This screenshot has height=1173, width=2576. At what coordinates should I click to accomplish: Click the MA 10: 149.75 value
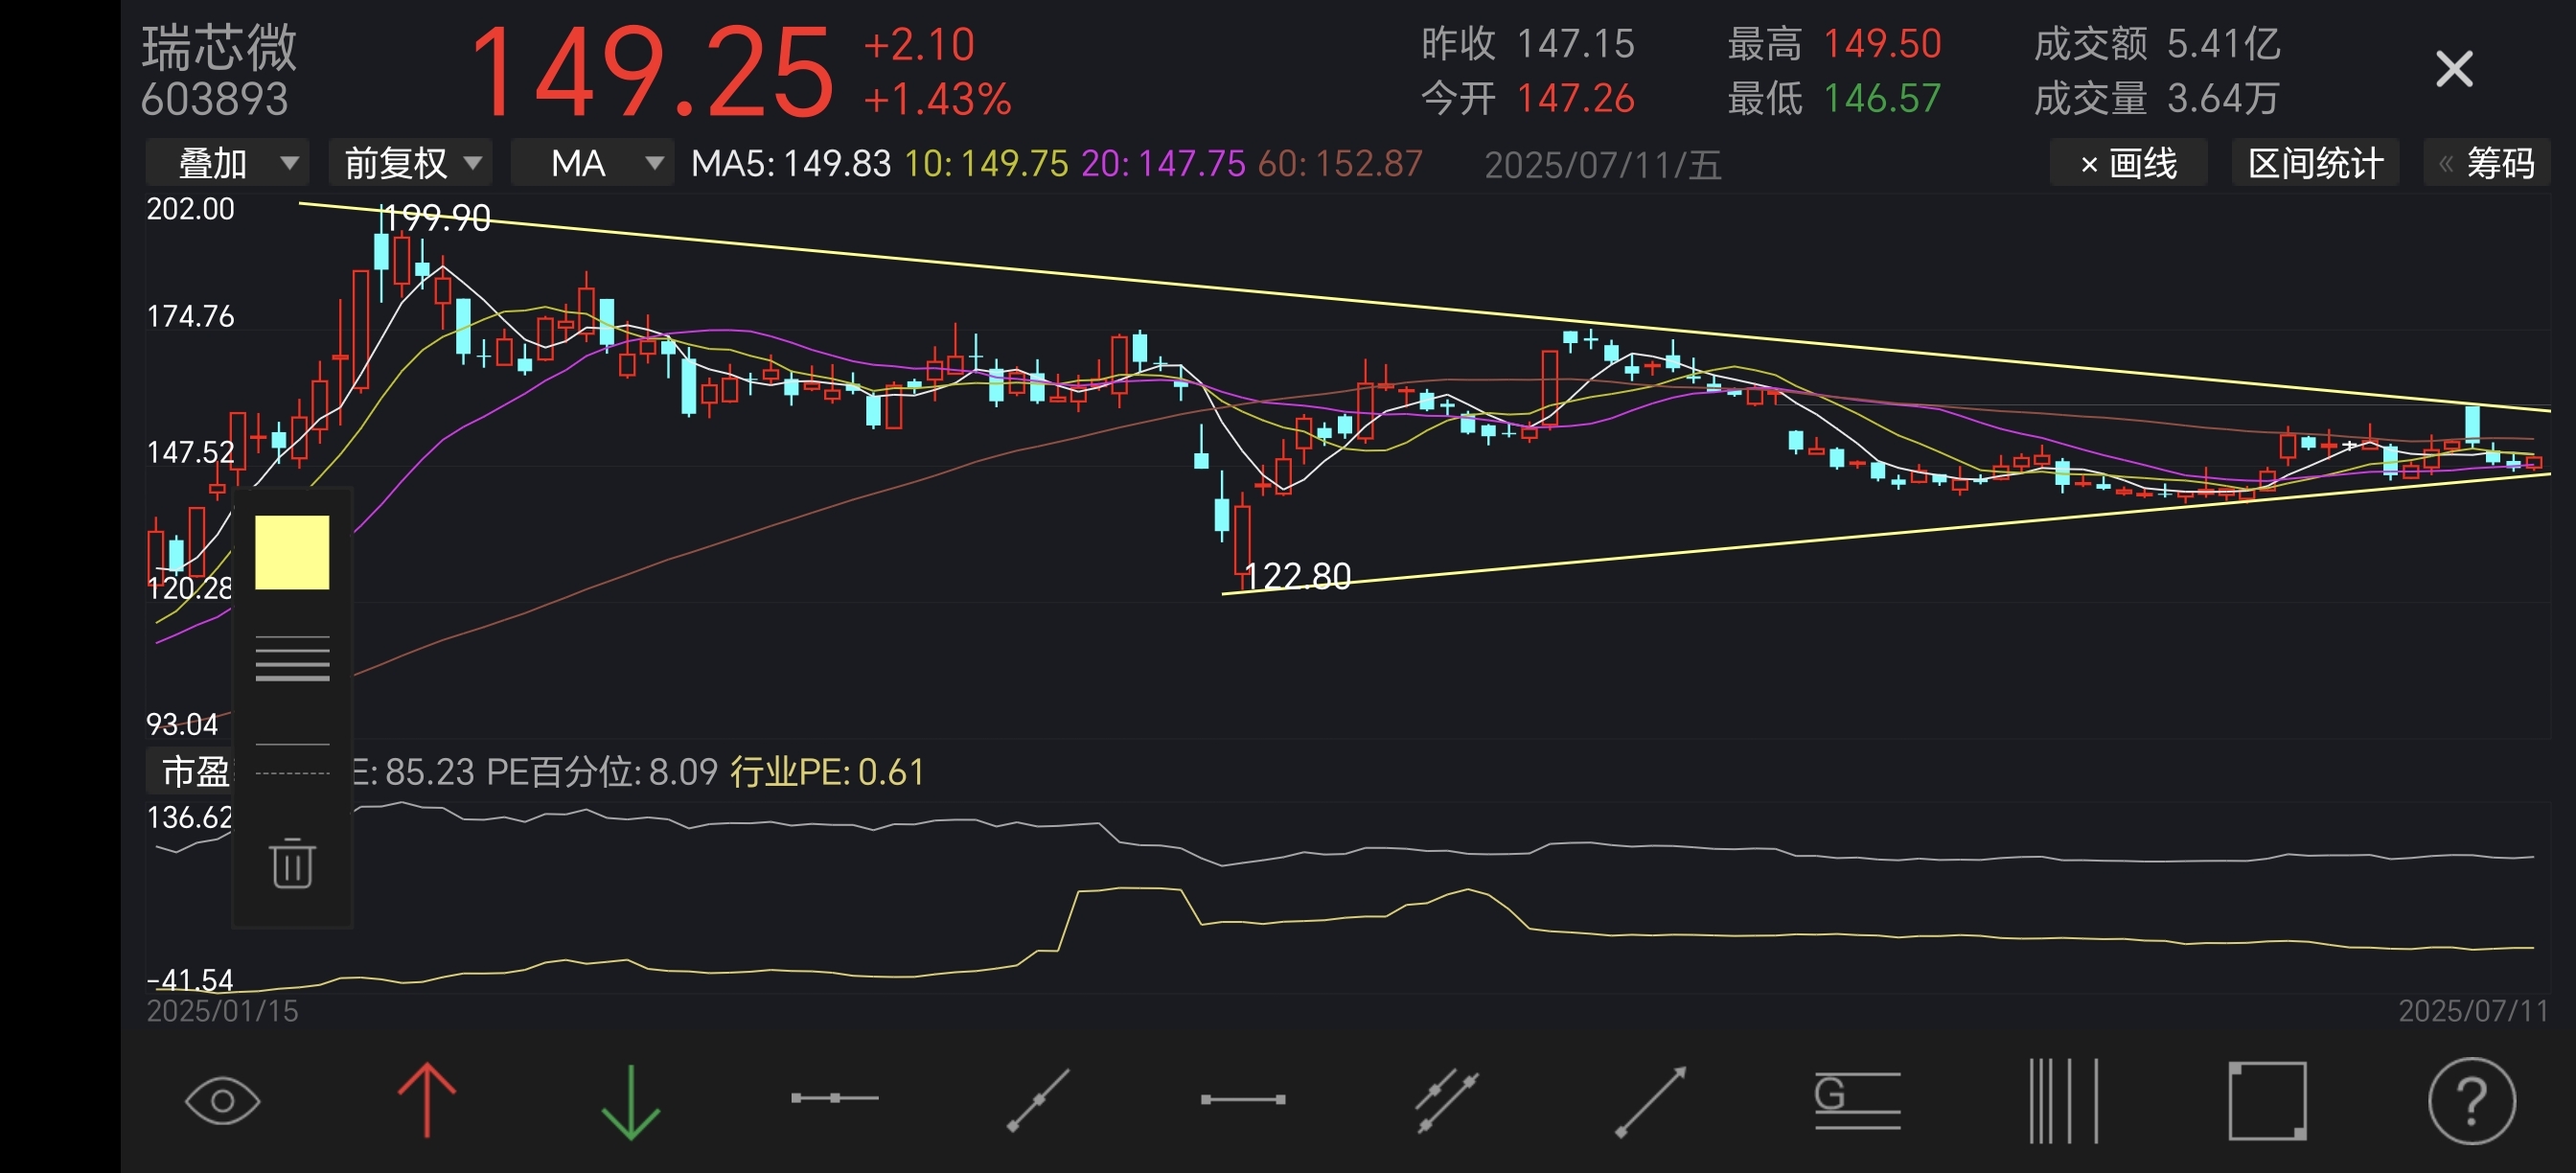pos(986,164)
